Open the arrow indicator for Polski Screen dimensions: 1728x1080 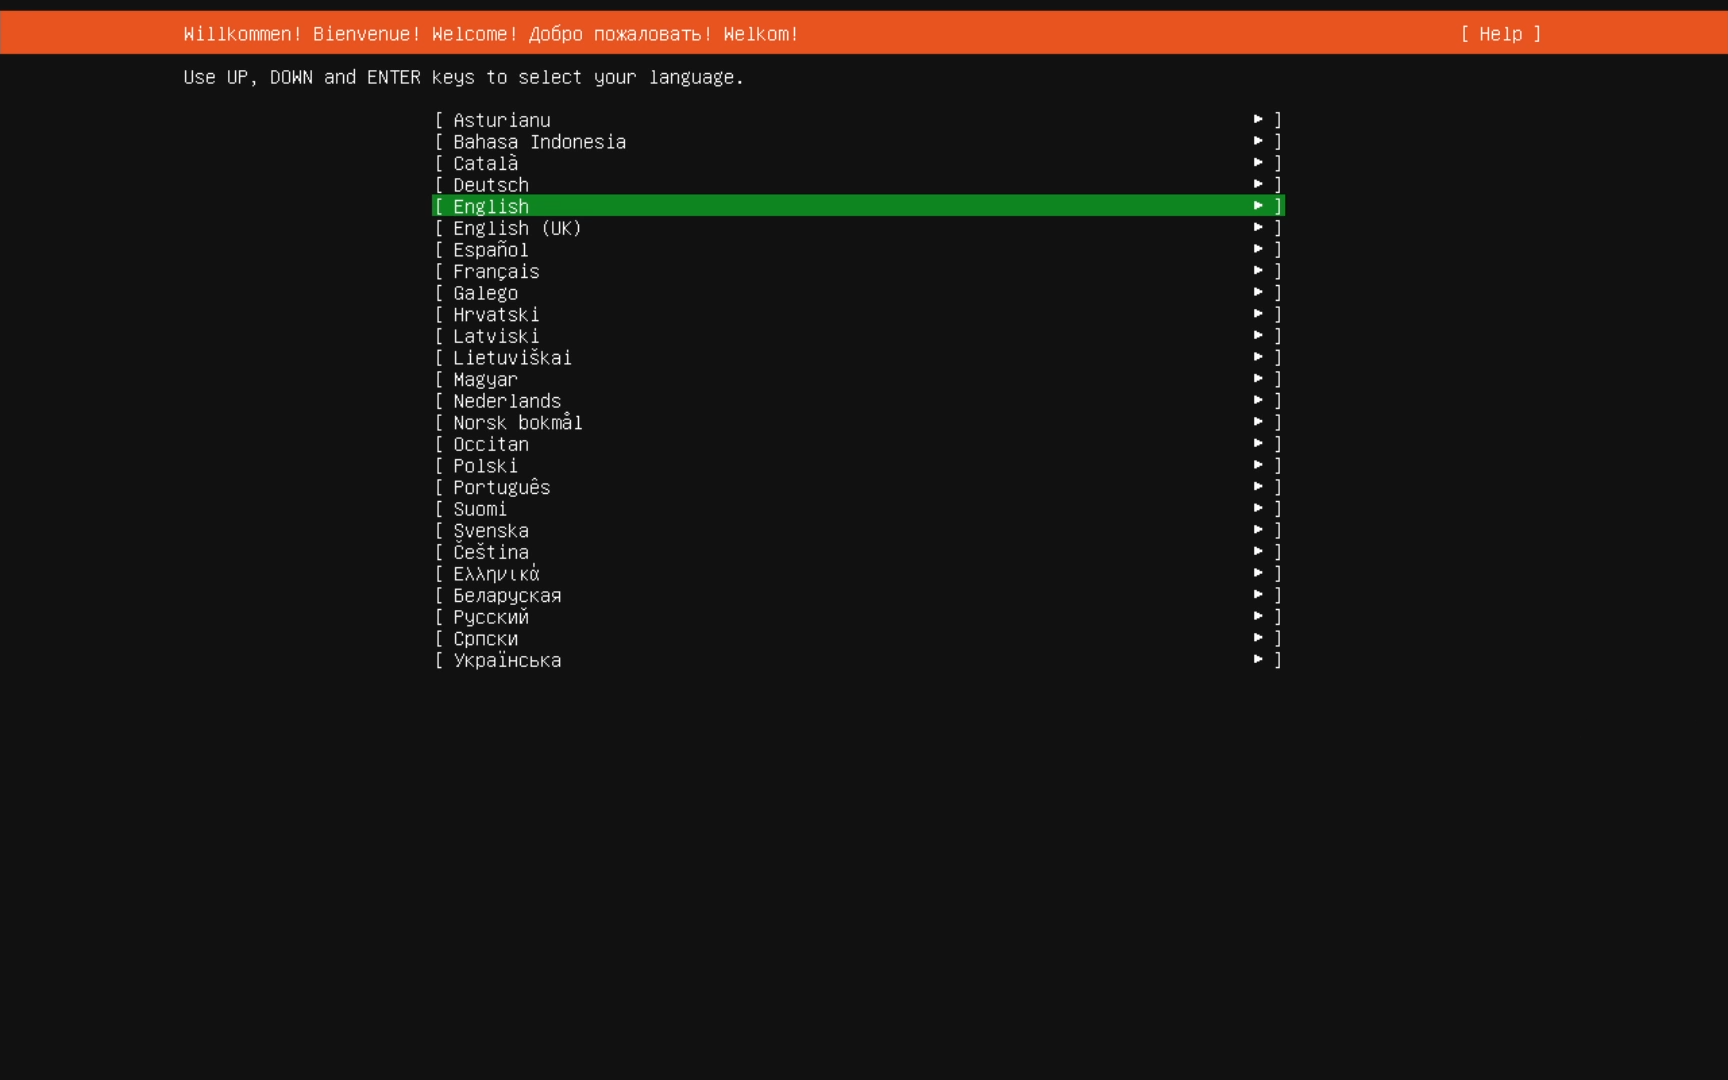tap(1259, 464)
